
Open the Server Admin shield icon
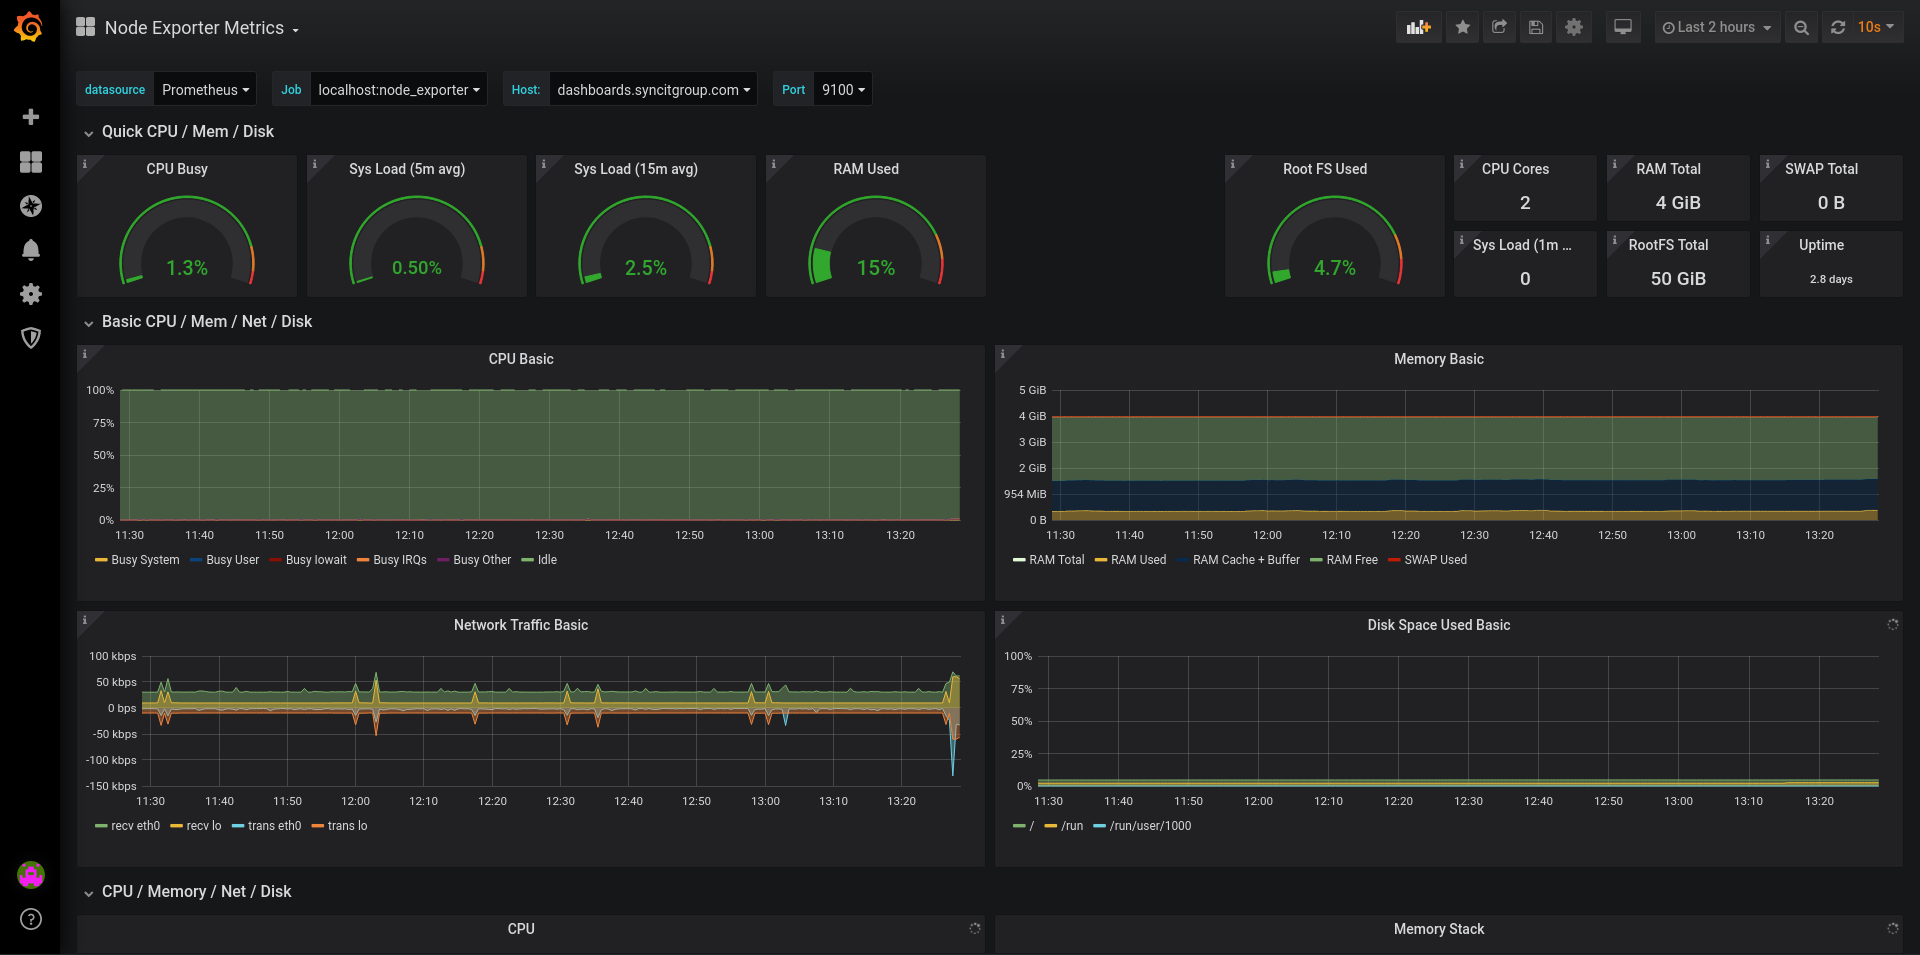click(31, 338)
